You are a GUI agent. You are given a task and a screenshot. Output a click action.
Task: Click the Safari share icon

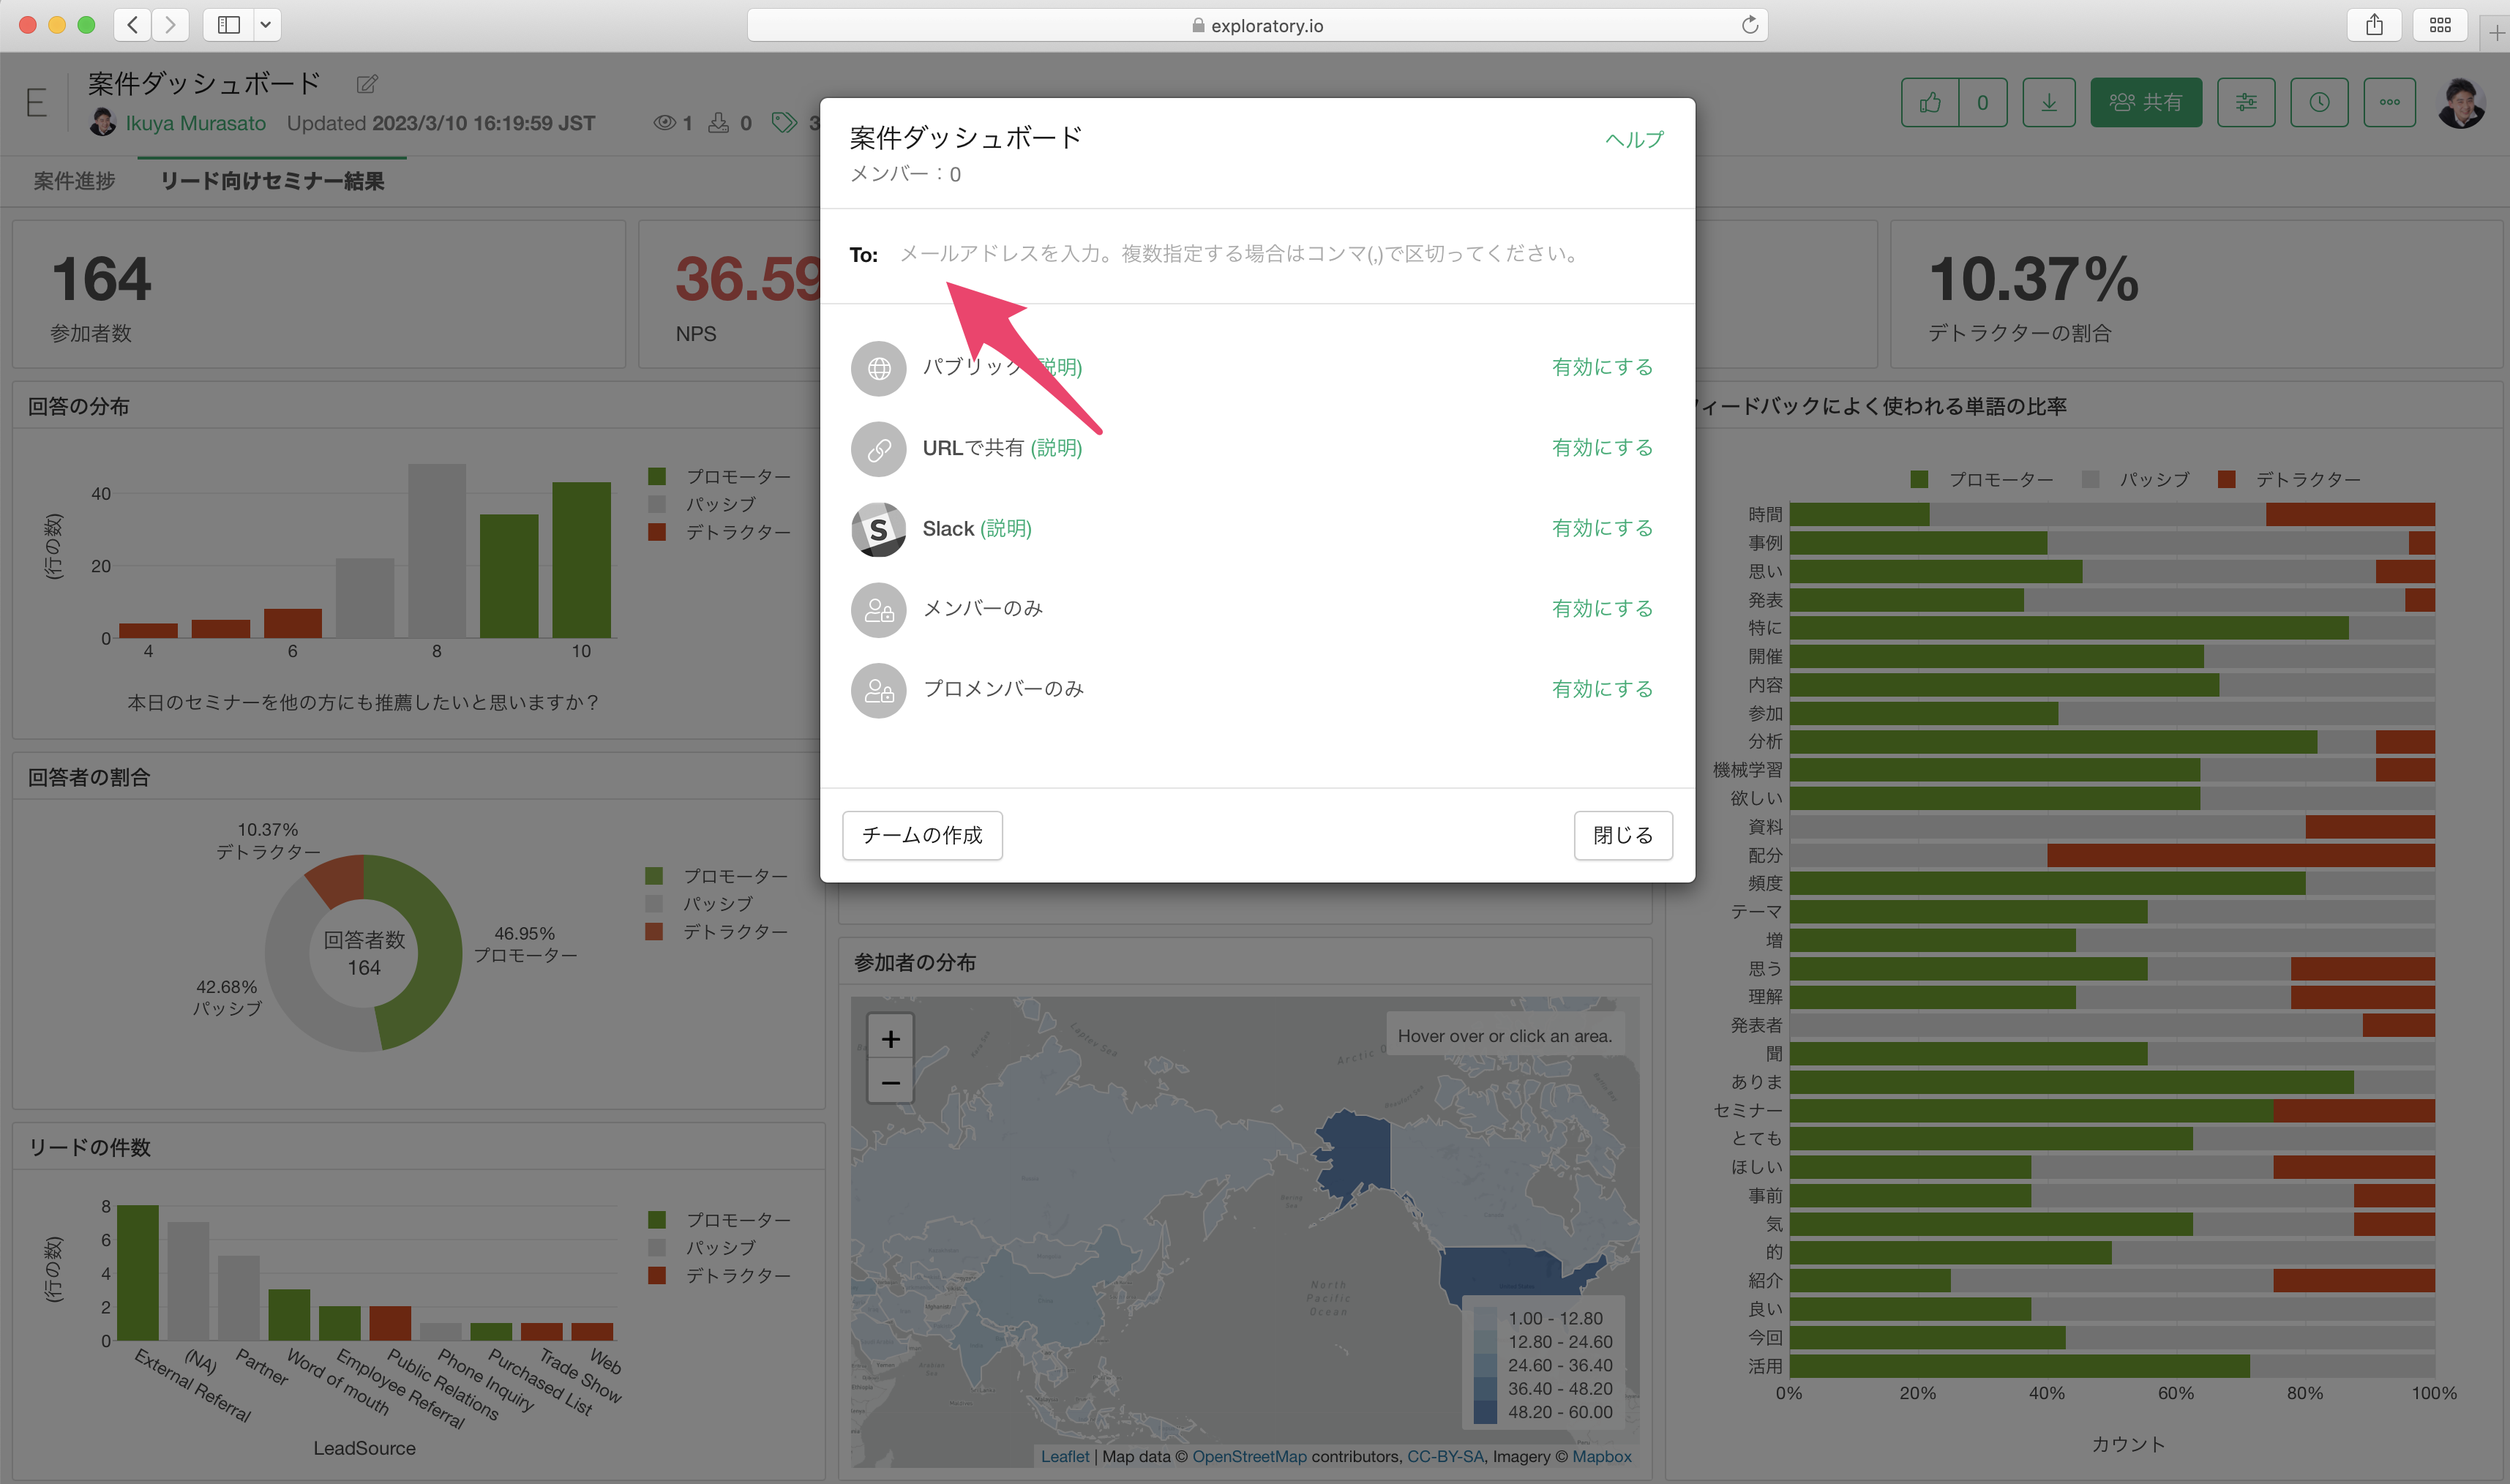point(2374,25)
